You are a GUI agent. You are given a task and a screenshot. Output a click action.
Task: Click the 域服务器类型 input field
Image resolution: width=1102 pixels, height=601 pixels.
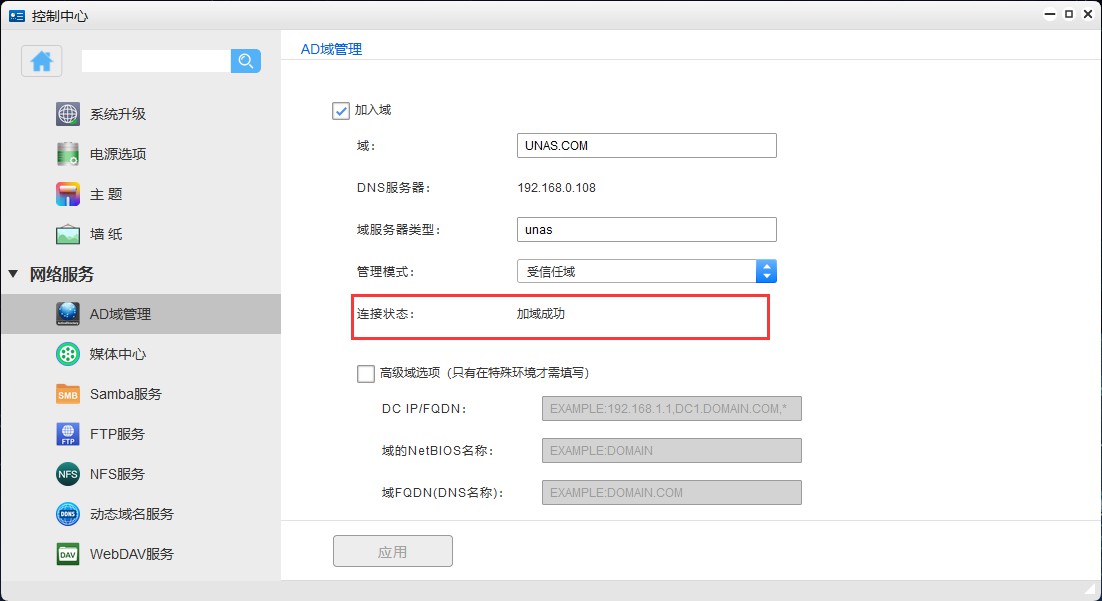pos(646,229)
